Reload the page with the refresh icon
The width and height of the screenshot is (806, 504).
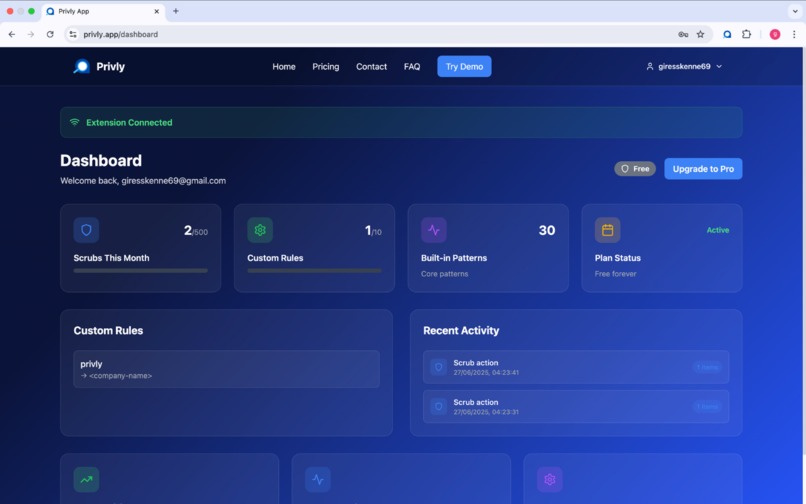[50, 34]
